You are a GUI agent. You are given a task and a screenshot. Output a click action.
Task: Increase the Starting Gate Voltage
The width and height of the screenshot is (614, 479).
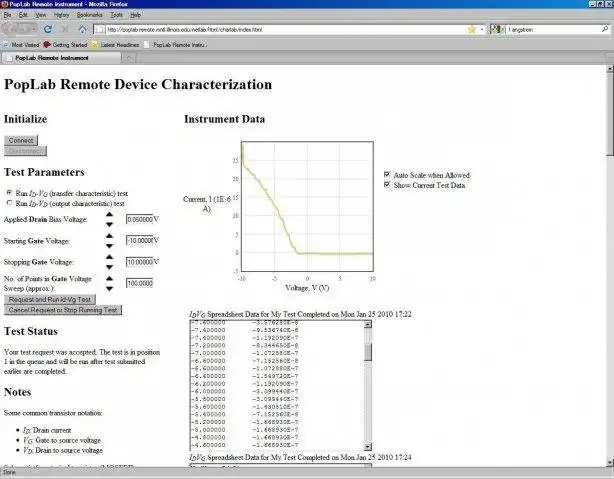(x=110, y=236)
